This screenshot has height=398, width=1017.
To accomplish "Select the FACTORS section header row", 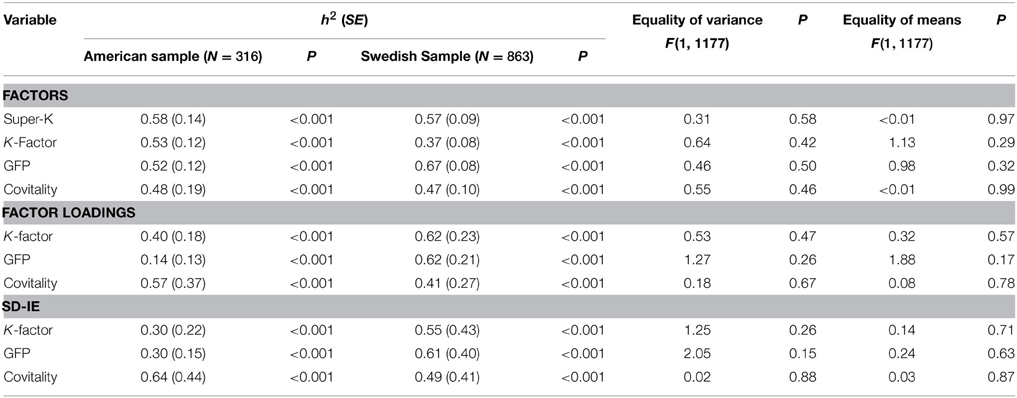I will click(x=508, y=95).
